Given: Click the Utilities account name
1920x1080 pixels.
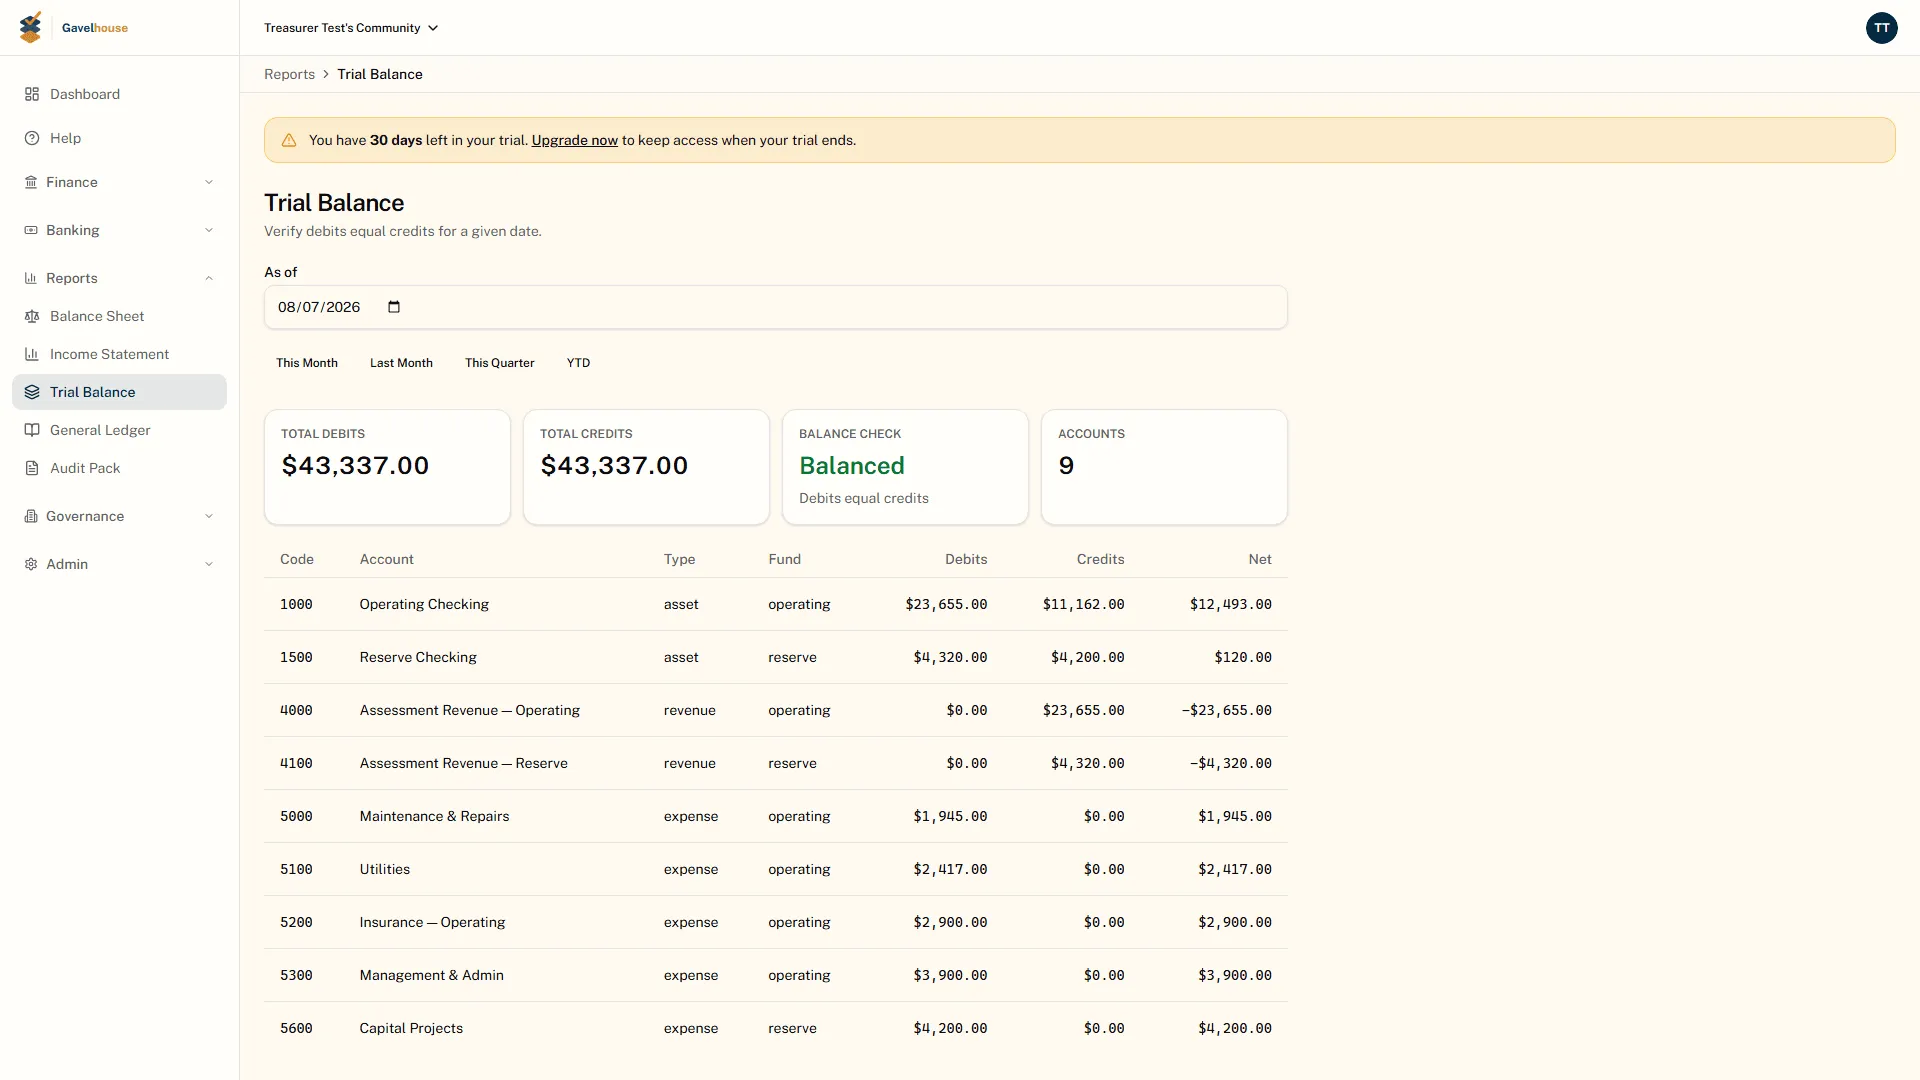Looking at the screenshot, I should [384, 869].
